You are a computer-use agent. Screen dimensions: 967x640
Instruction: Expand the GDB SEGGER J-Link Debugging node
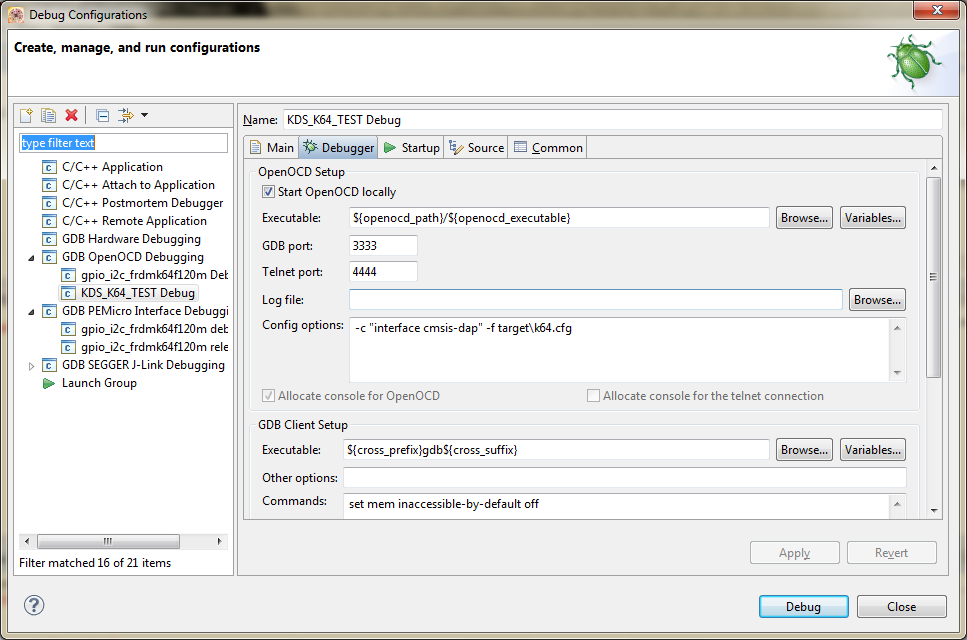tap(31, 366)
